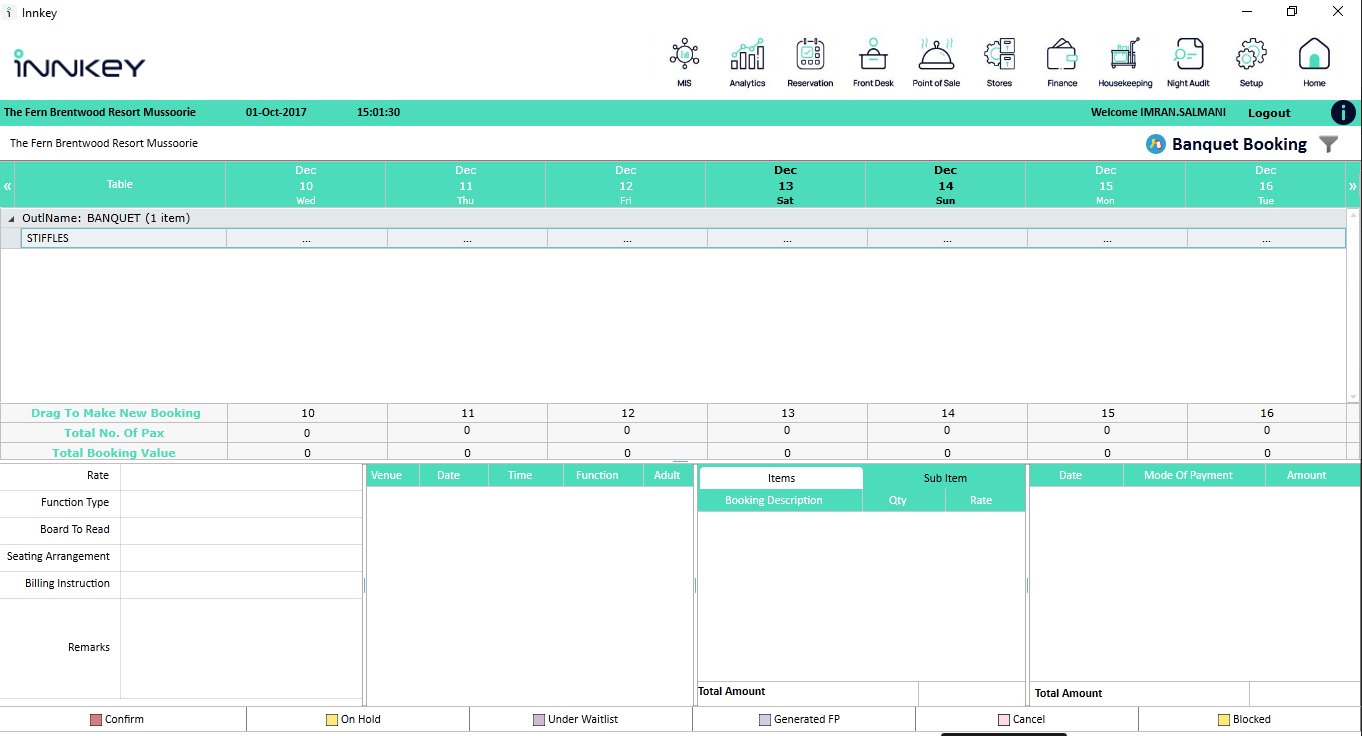The image size is (1362, 736).
Task: Click the On Hold yellow swatch
Action: point(332,720)
